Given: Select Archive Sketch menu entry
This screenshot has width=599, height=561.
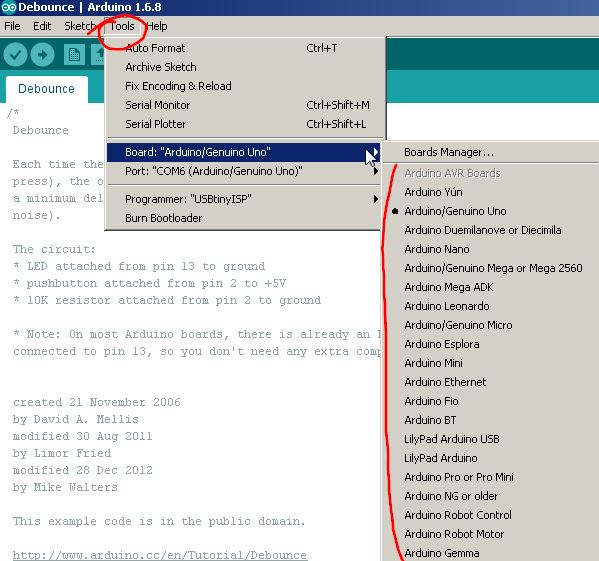Looking at the screenshot, I should click(x=244, y=67).
